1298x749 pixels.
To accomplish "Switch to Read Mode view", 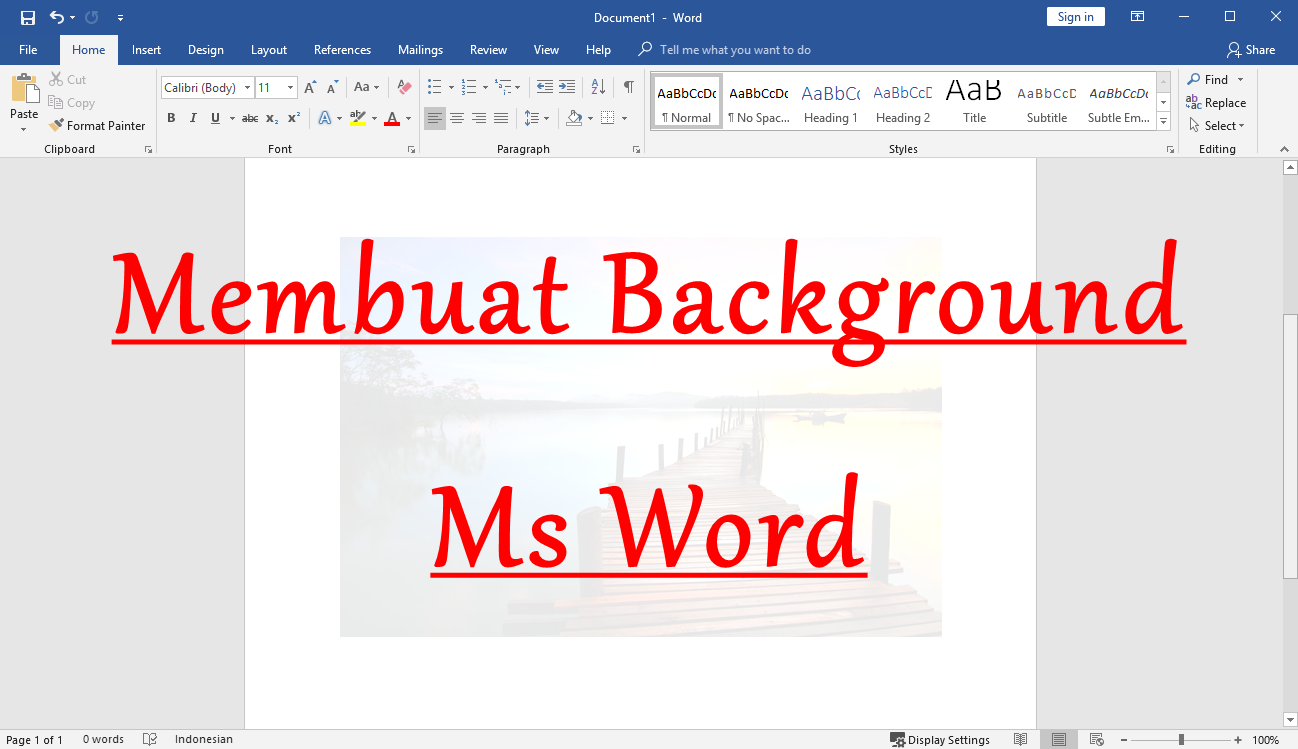I will (1020, 740).
